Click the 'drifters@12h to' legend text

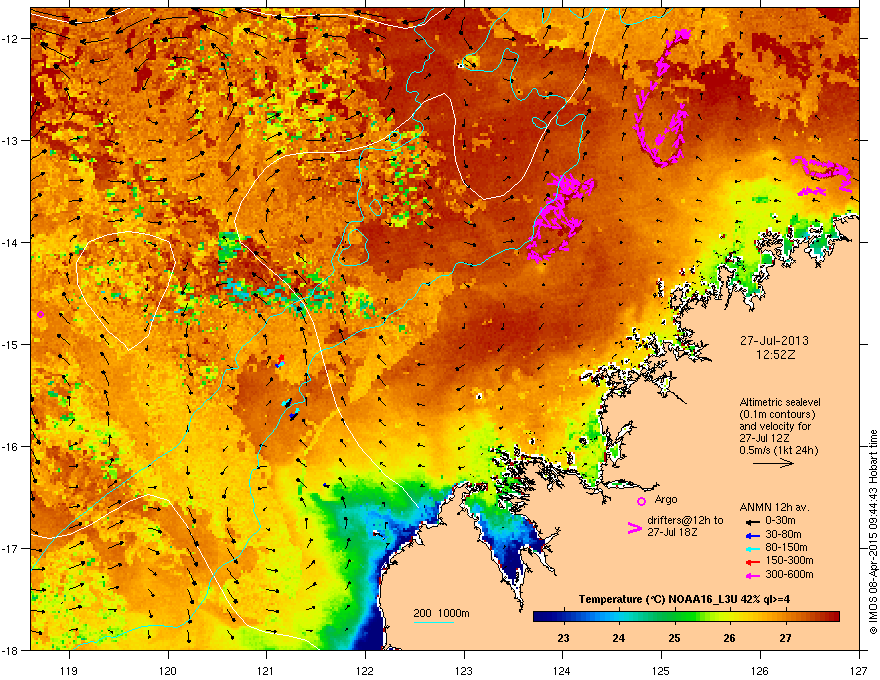coord(685,520)
